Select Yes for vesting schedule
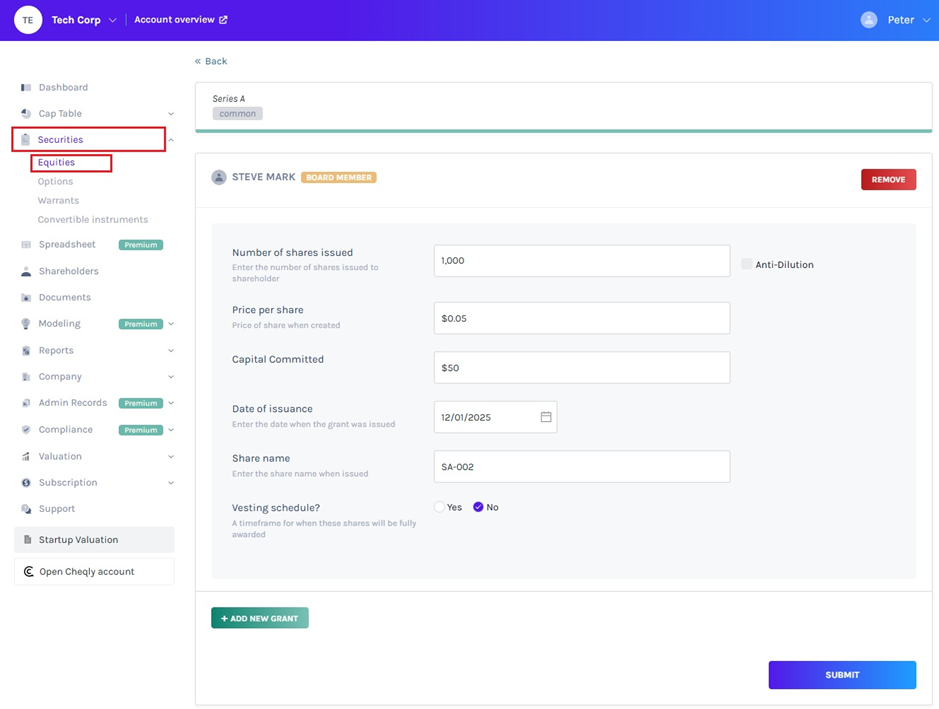Image resolution: width=939 pixels, height=709 pixels. [439, 507]
